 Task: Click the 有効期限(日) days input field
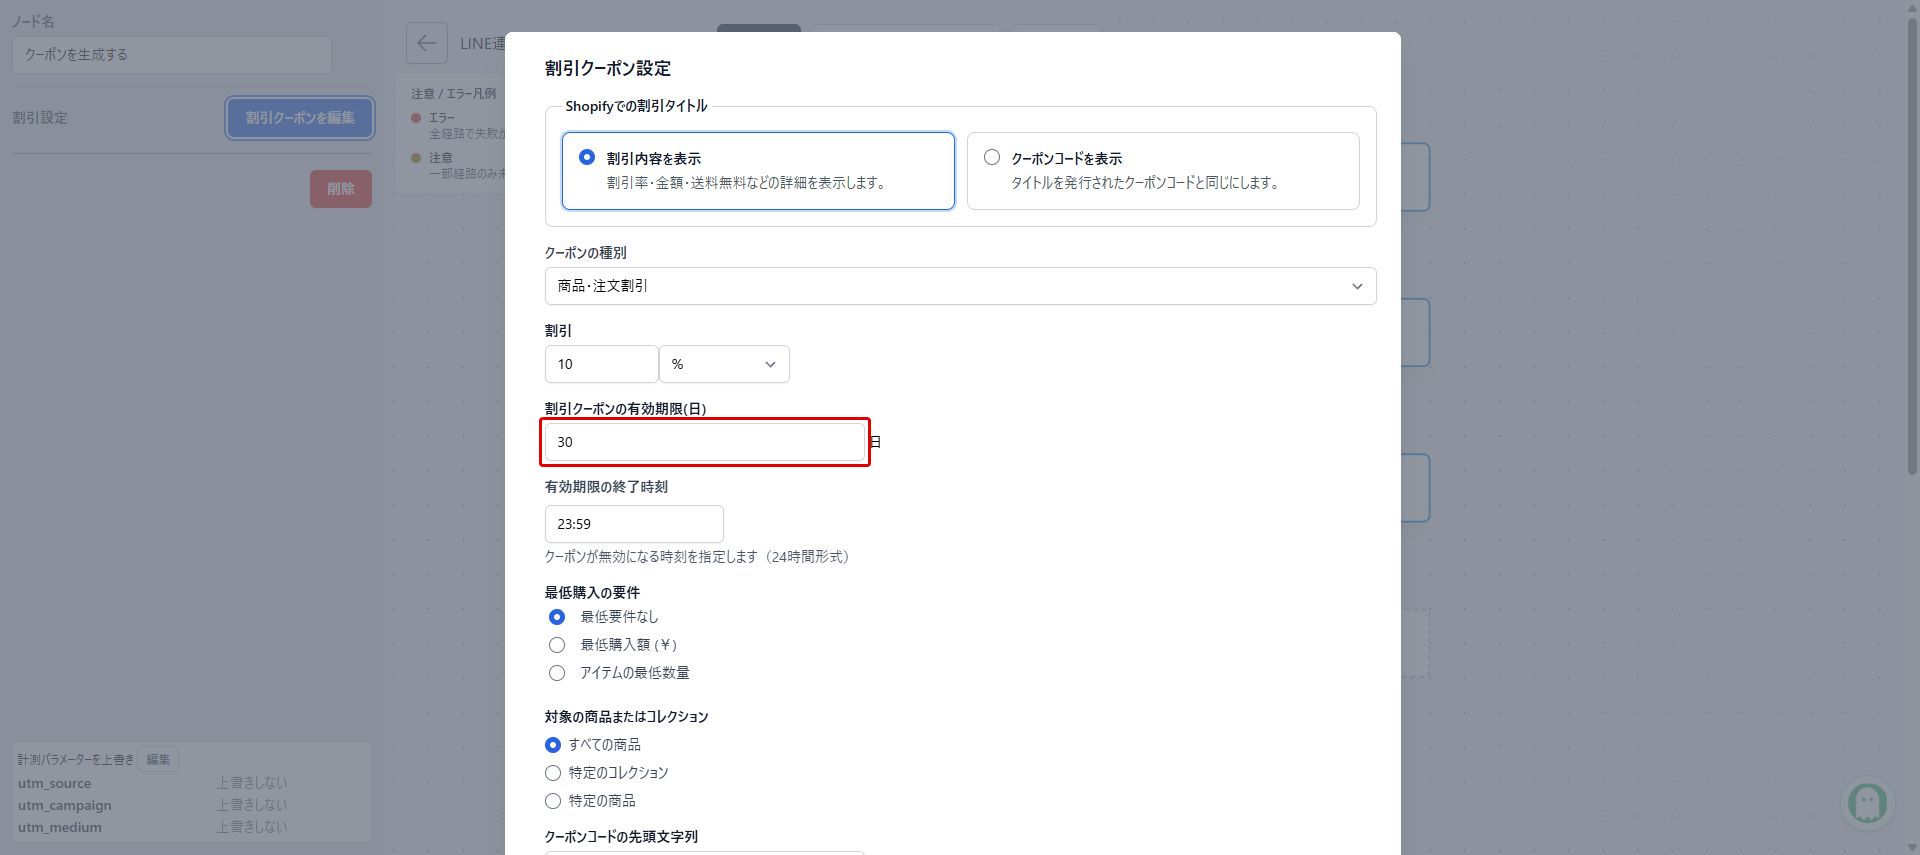(705, 442)
